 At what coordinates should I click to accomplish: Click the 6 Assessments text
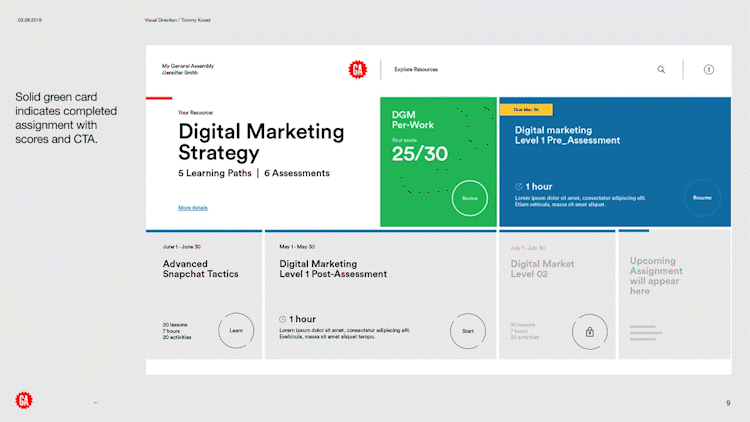(297, 173)
